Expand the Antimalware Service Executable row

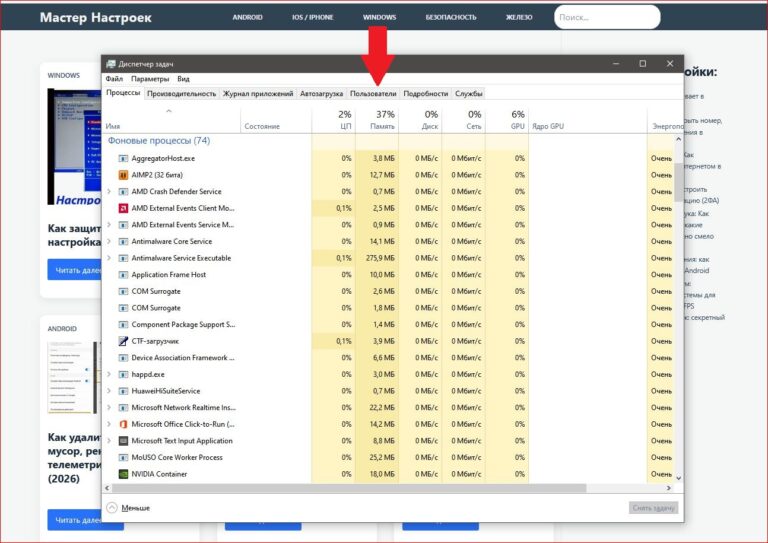109,258
